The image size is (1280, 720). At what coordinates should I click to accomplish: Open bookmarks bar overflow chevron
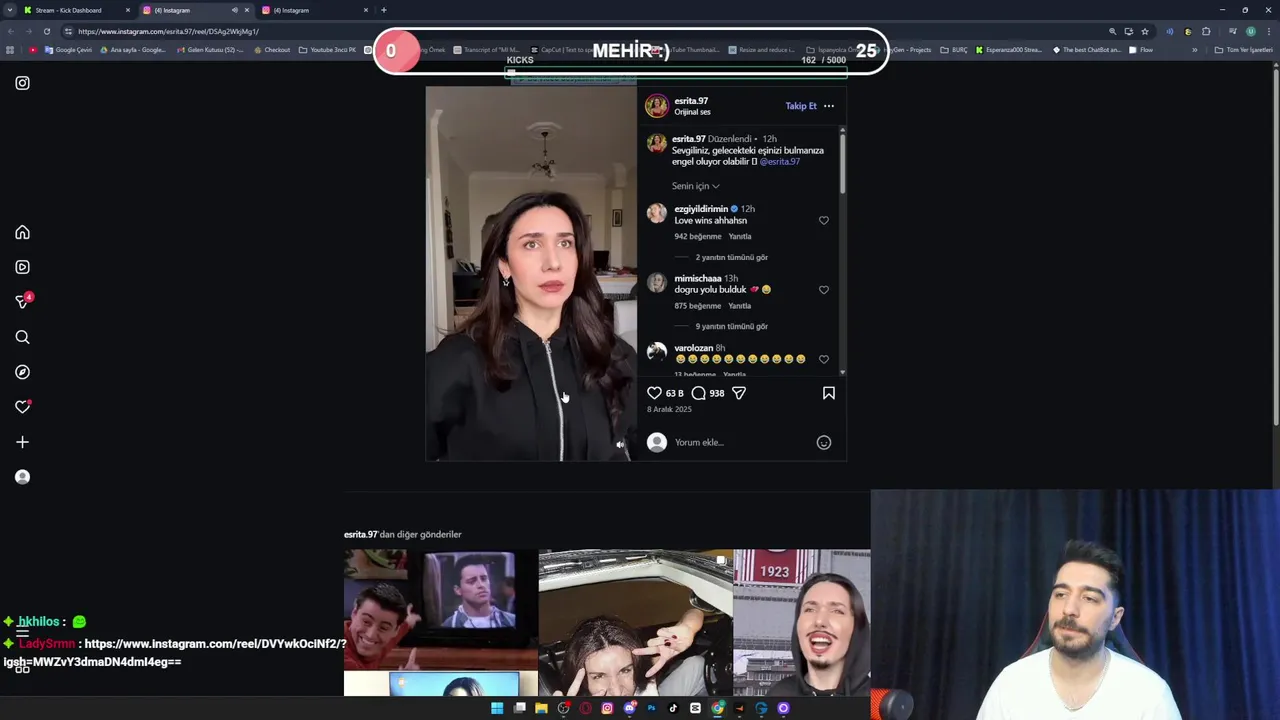coord(1194,50)
